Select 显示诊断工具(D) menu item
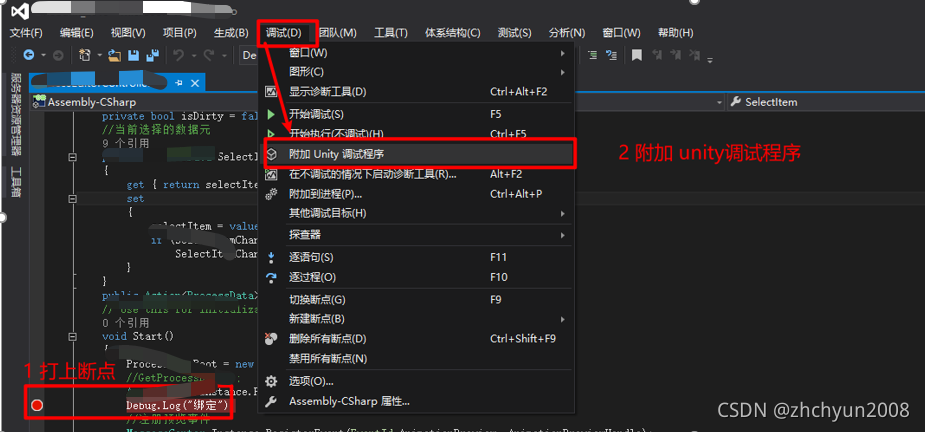 (x=418, y=91)
